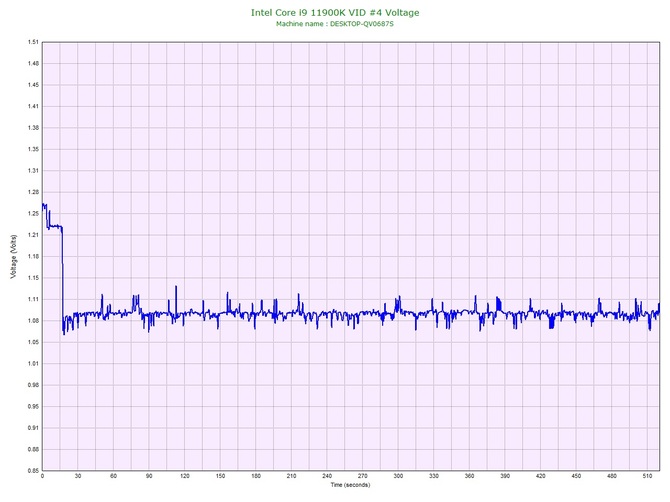Click the 1.18 y-axis value

[x=33, y=256]
